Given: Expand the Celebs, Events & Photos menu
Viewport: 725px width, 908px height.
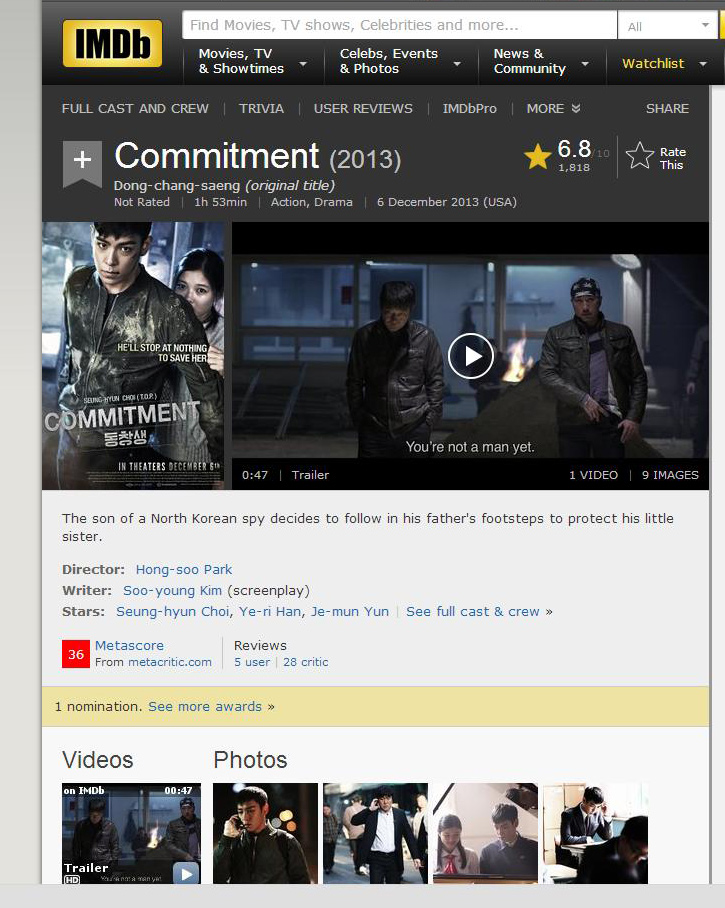Looking at the screenshot, I should [400, 61].
